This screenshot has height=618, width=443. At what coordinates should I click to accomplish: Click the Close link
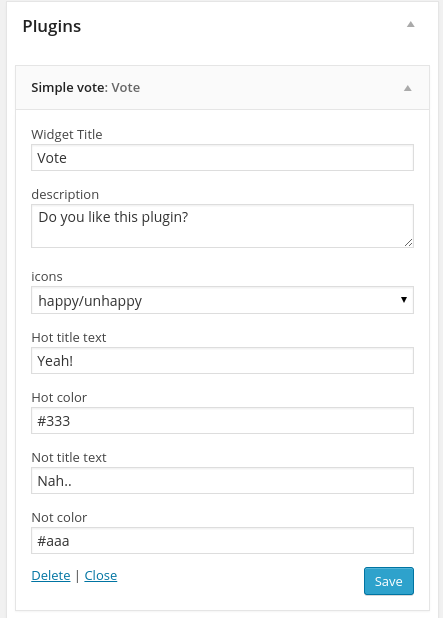coord(101,576)
